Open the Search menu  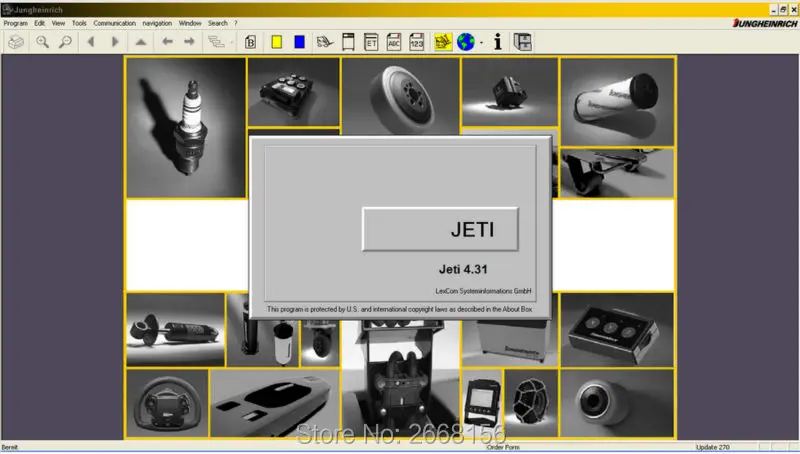click(x=217, y=23)
